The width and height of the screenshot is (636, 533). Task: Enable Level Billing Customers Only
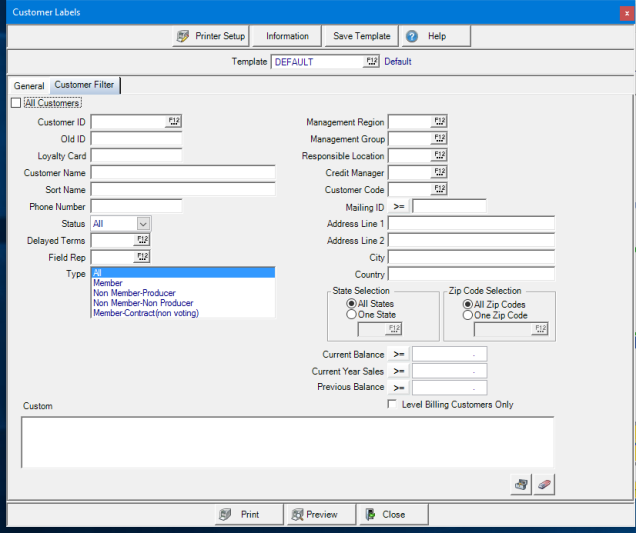pos(393,405)
